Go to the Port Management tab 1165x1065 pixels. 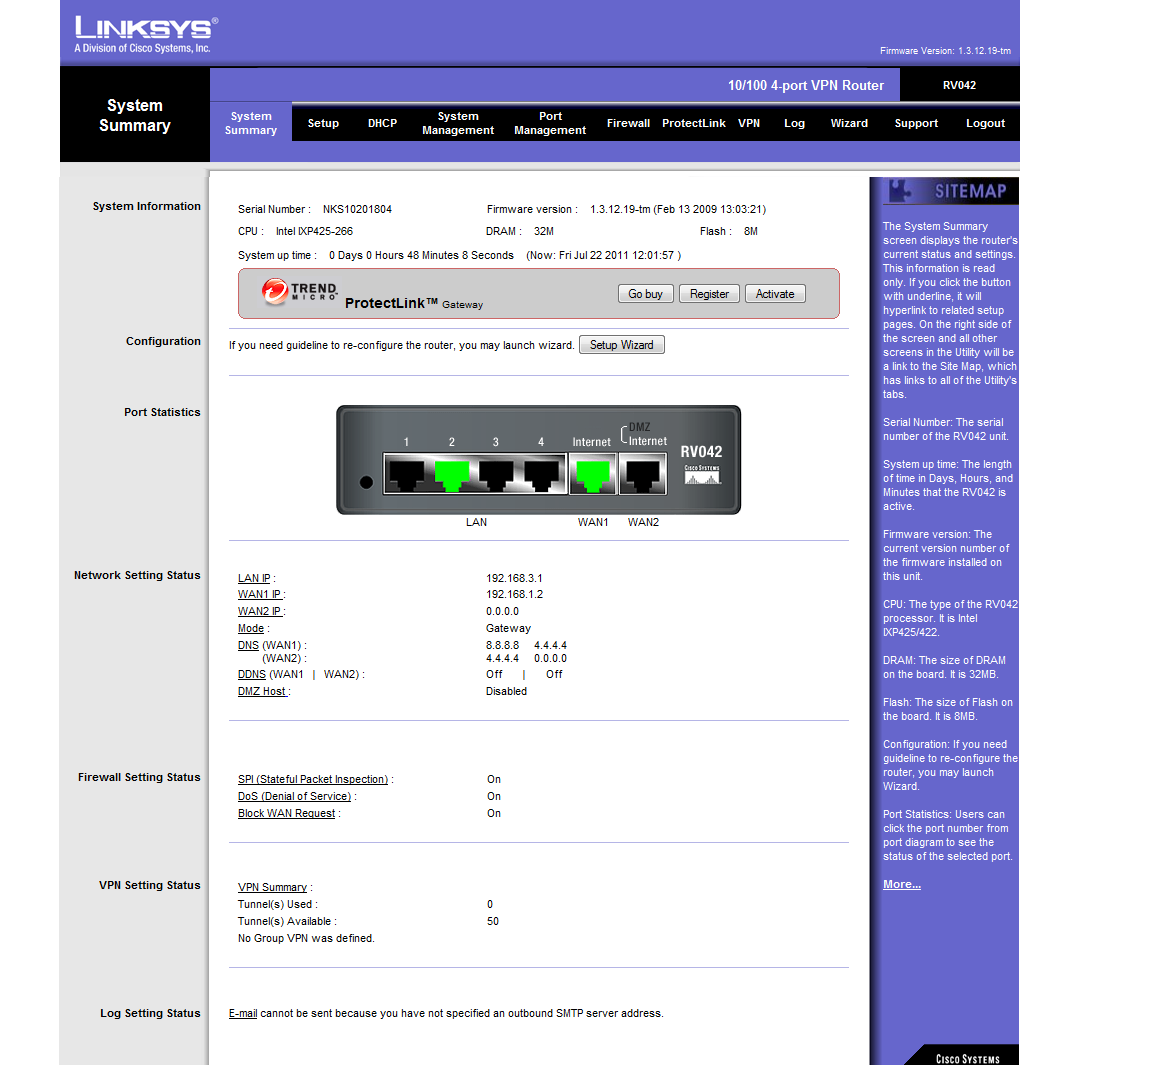click(x=550, y=123)
